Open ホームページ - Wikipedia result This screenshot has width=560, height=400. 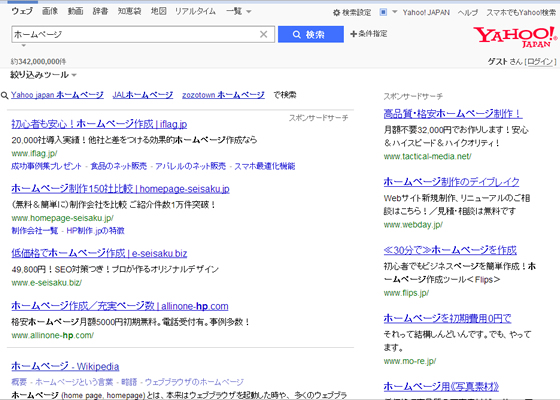point(65,366)
